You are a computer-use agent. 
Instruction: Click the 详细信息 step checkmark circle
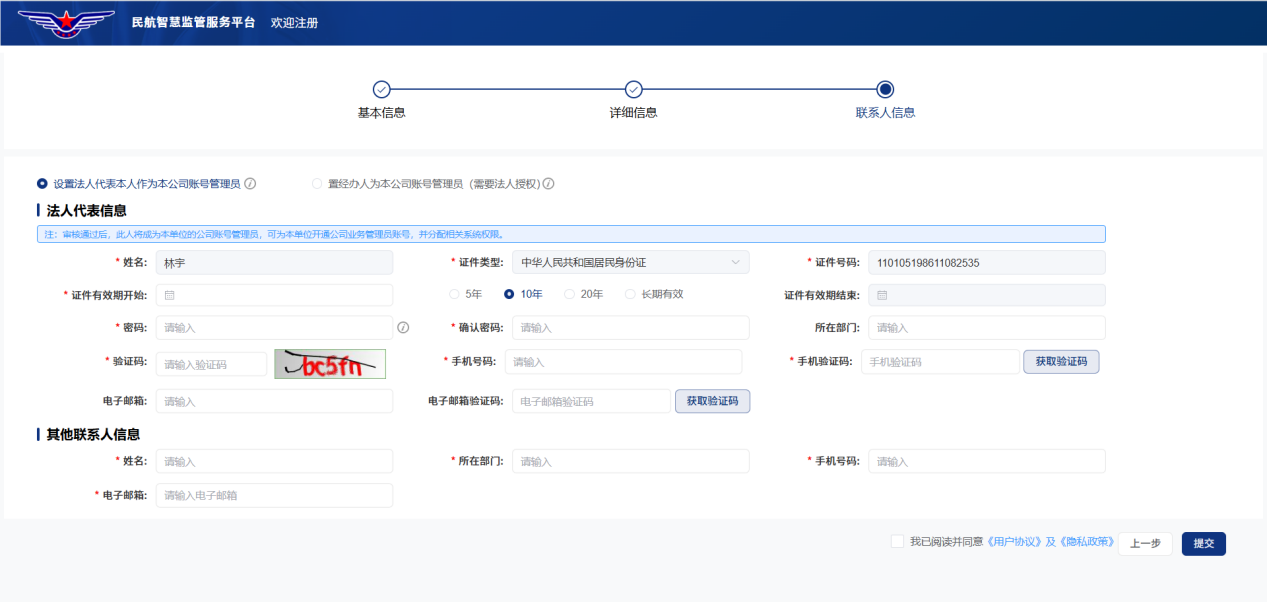pos(633,89)
